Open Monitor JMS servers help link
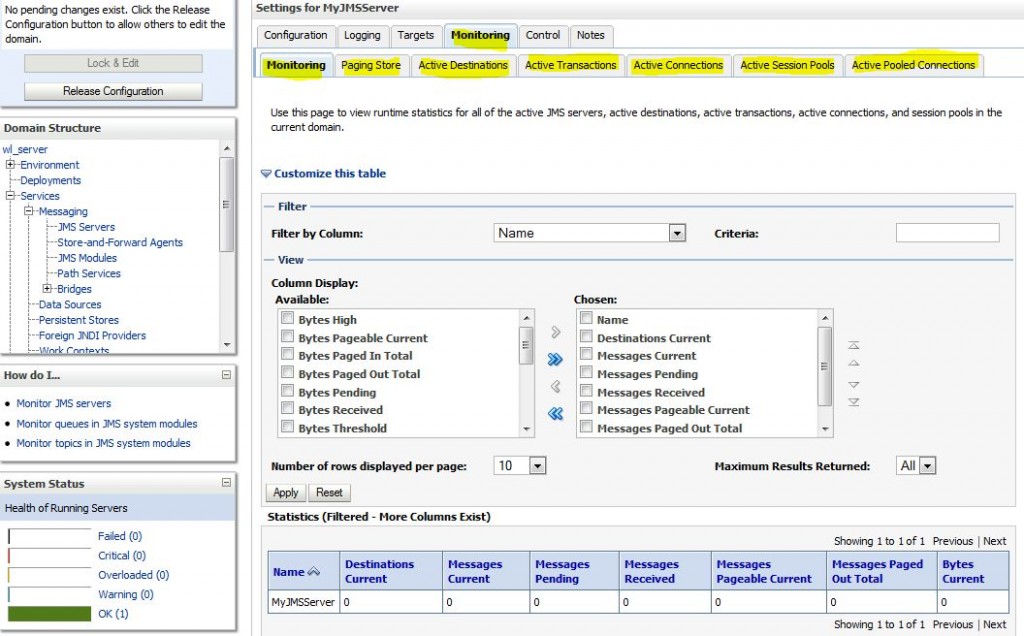Screen dimensions: 1024x636 [x=63, y=404]
